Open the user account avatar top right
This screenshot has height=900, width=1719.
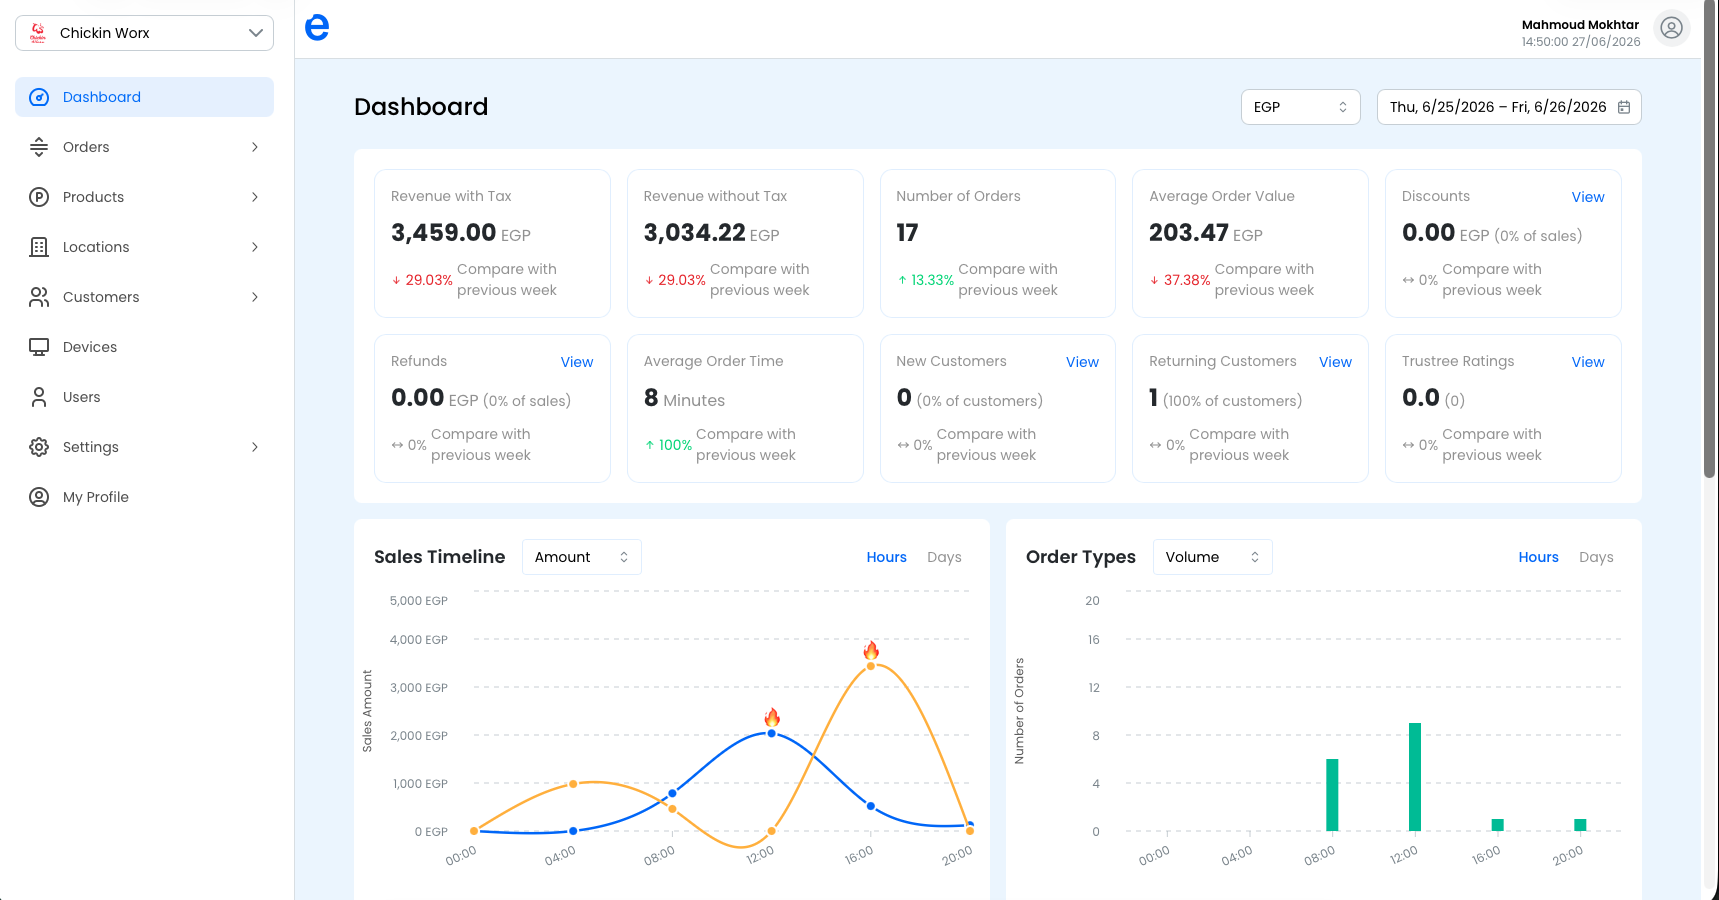(x=1671, y=28)
